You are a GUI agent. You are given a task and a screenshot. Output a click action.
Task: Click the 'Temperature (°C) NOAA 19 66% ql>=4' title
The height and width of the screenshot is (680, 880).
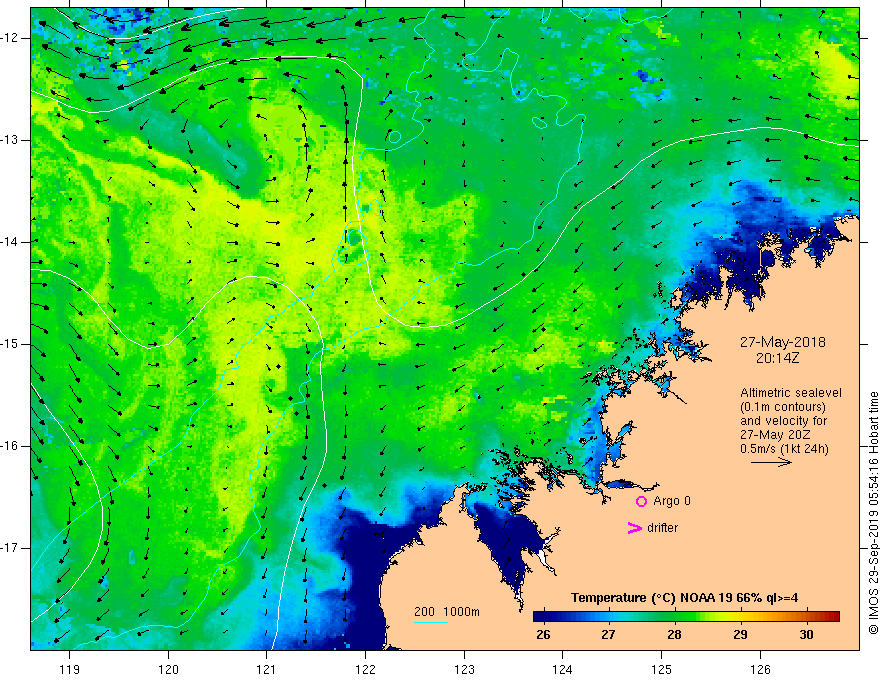tap(684, 598)
